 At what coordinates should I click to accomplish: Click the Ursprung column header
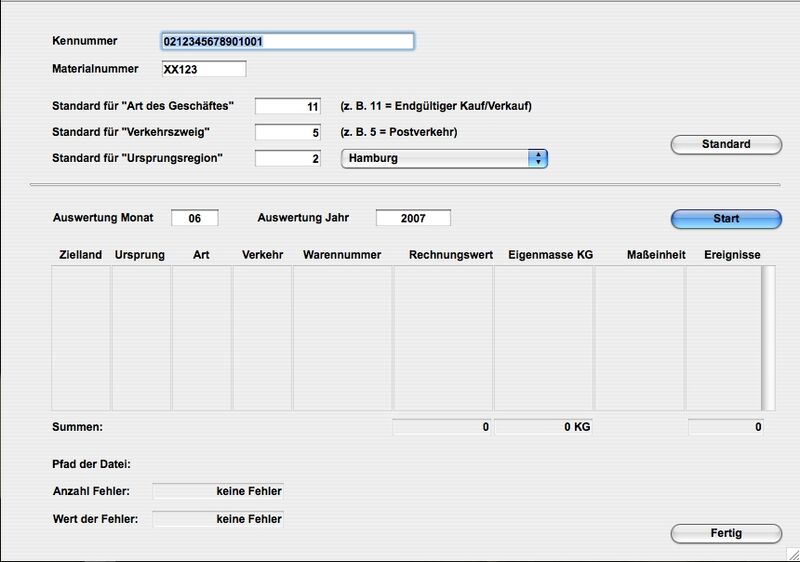[x=140, y=255]
